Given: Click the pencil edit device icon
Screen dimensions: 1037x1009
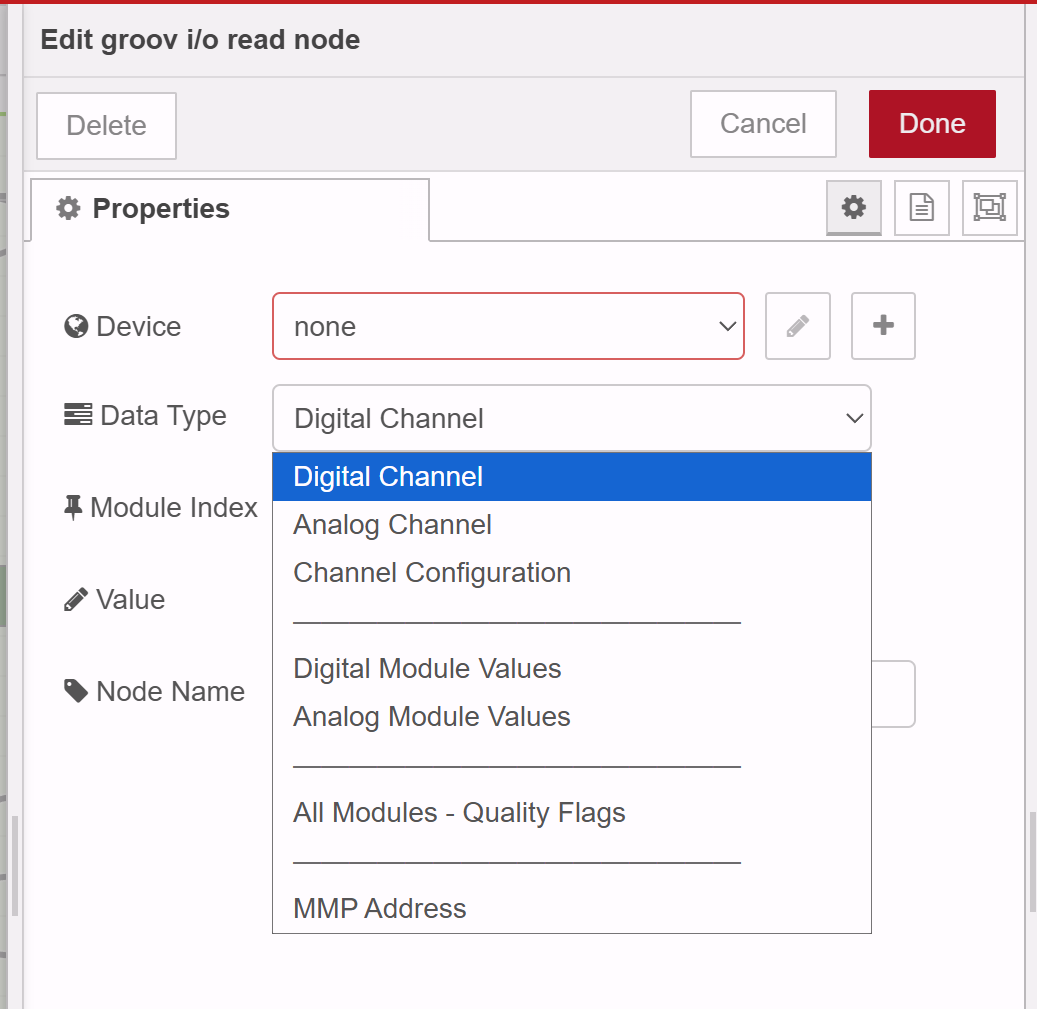Looking at the screenshot, I should (x=797, y=326).
